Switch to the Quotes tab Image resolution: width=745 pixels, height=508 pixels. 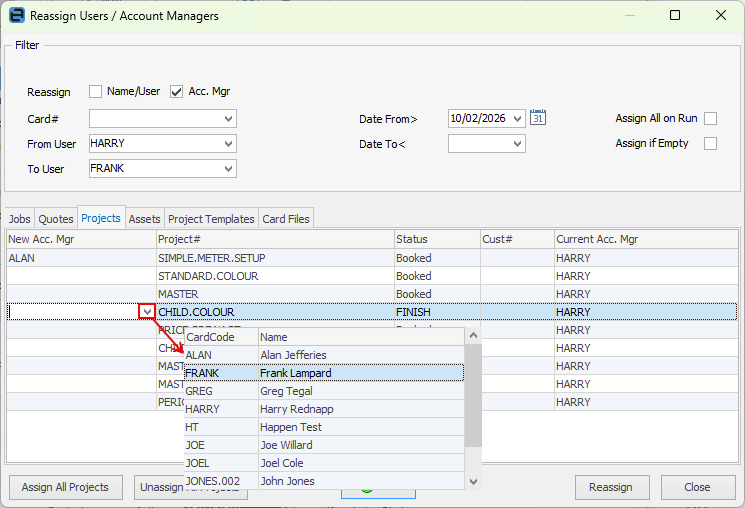pos(56,219)
